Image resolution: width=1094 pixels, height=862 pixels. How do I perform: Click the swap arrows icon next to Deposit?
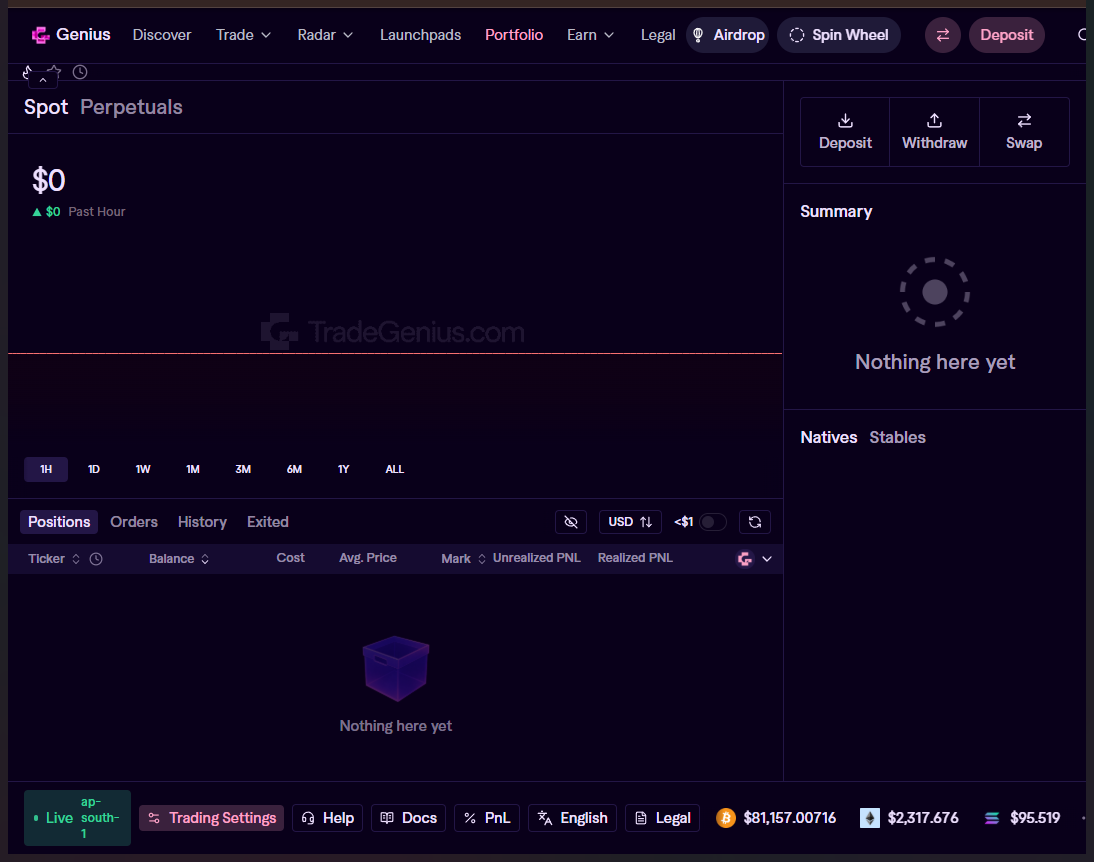coord(943,35)
